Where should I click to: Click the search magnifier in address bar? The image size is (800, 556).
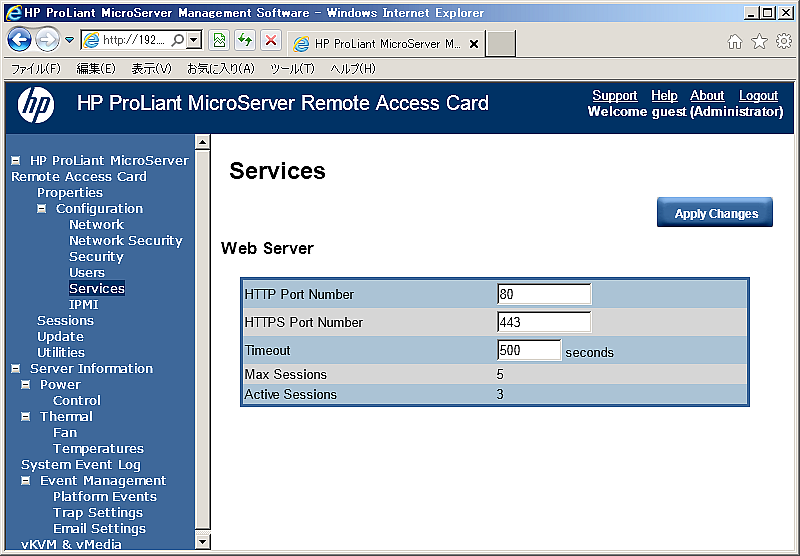point(177,40)
